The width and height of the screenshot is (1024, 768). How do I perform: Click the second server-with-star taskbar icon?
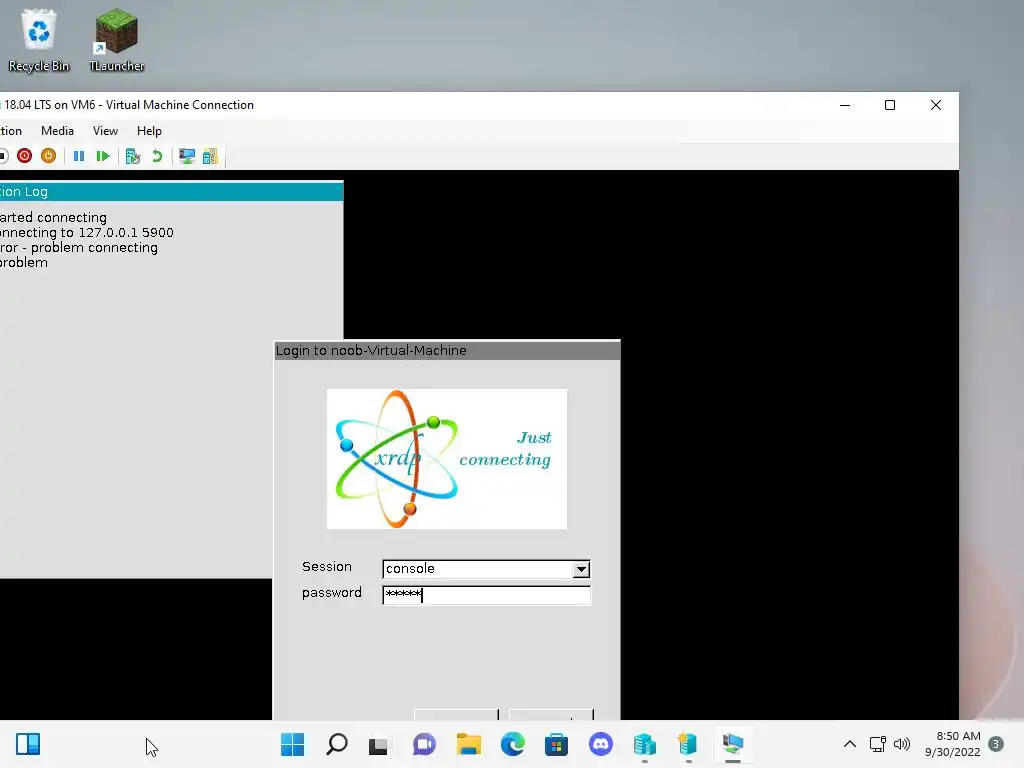[688, 744]
